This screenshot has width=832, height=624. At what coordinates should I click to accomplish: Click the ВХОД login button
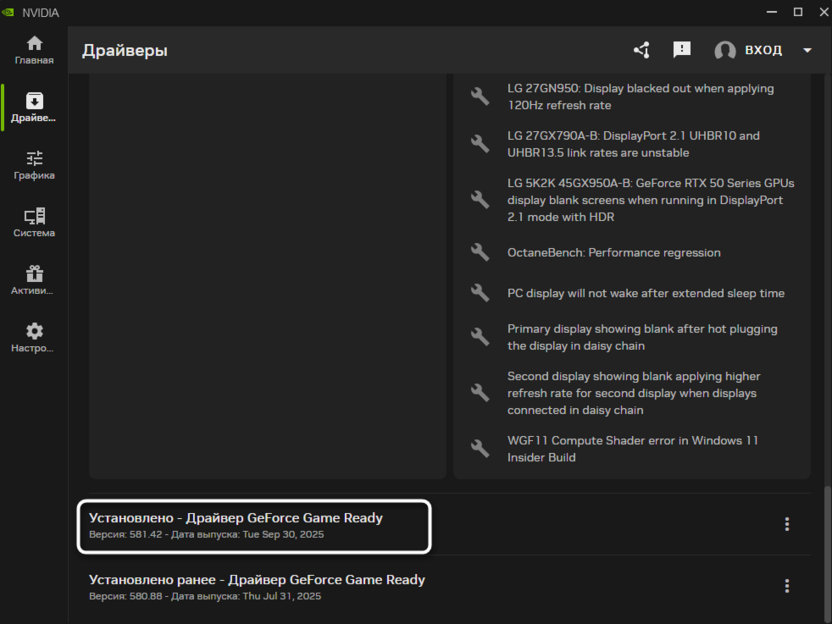[763, 50]
